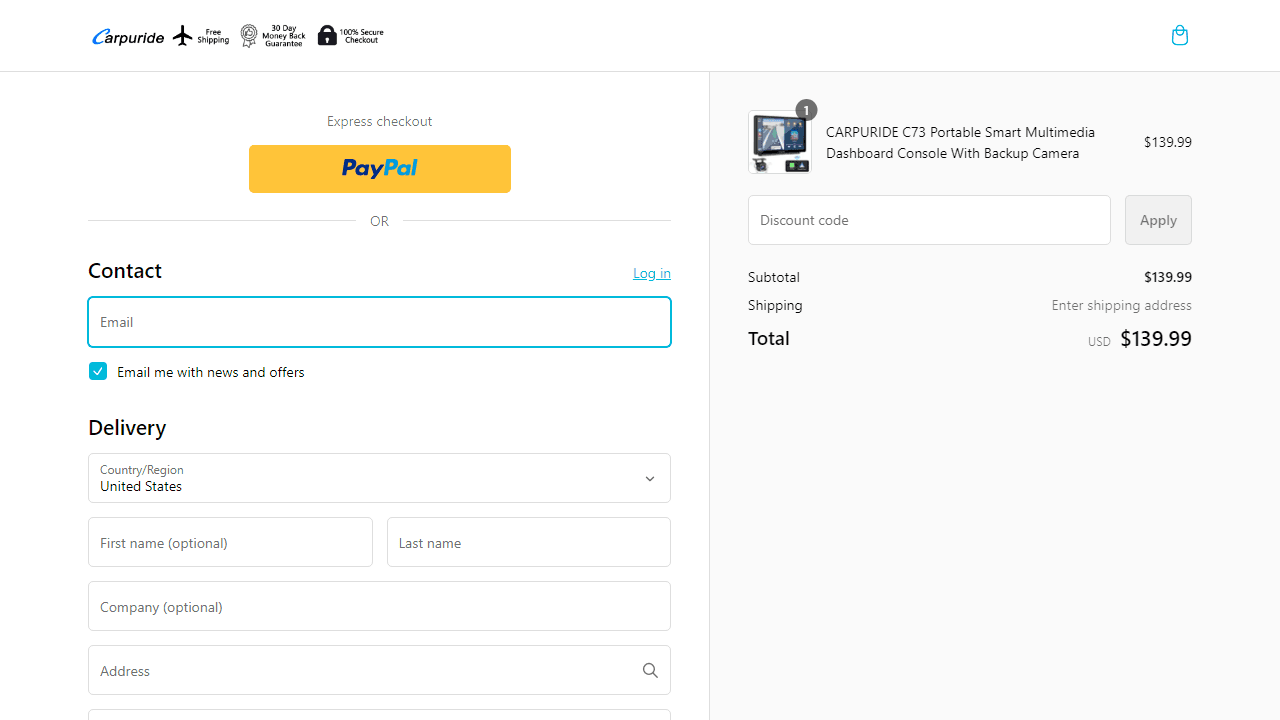1280x720 pixels.
Task: Click the Shipping label in order summary
Action: (775, 305)
